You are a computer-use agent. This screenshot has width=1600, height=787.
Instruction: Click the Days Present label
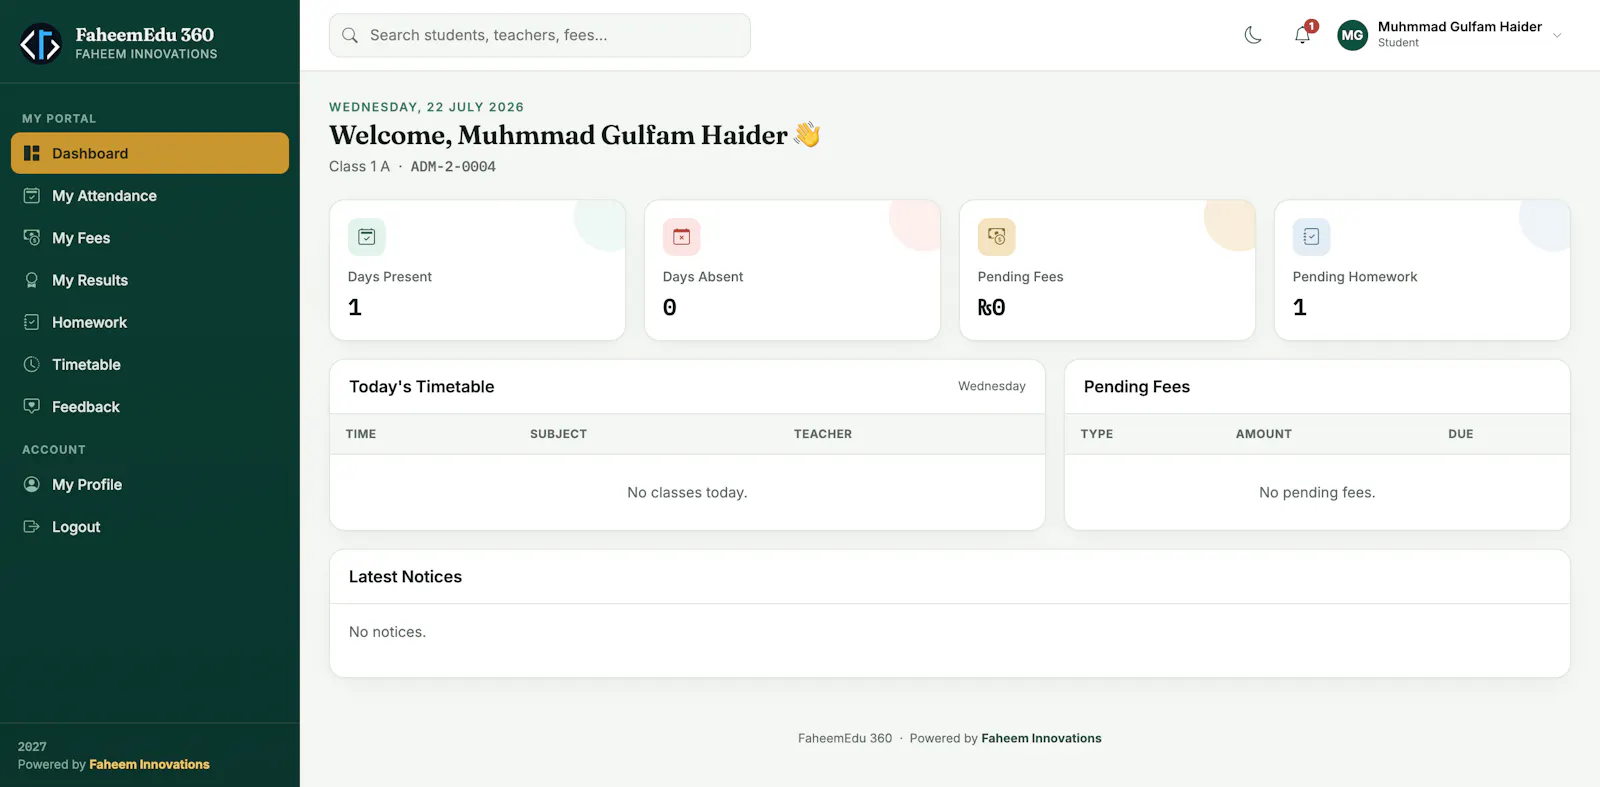390,277
